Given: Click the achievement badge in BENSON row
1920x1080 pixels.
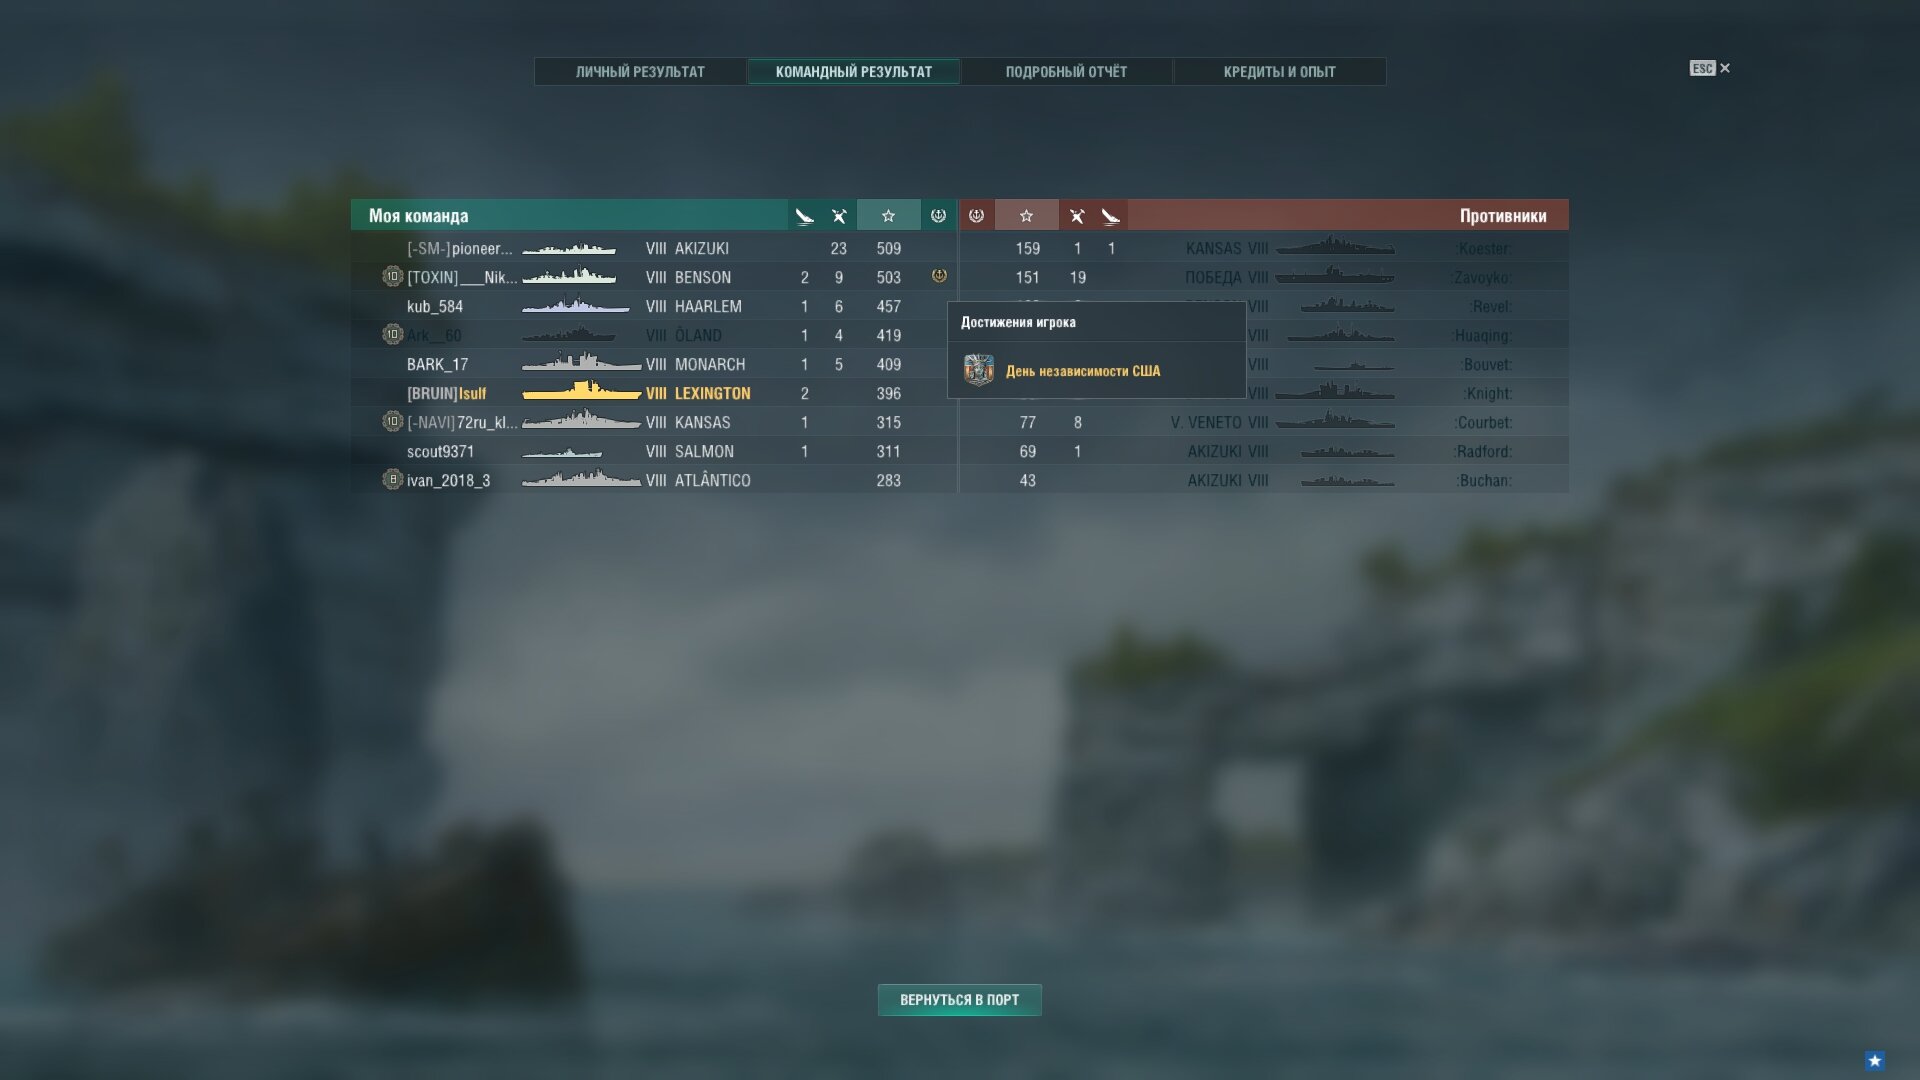Looking at the screenshot, I should pyautogui.click(x=939, y=276).
